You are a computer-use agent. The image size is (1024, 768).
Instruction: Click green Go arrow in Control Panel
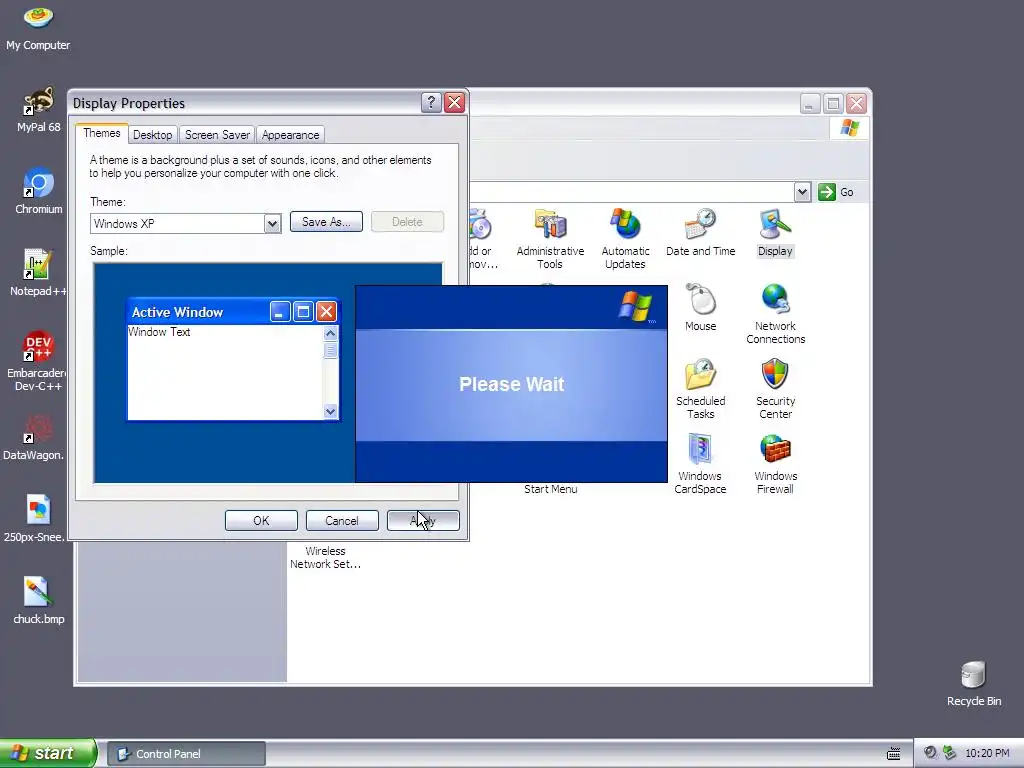click(827, 192)
